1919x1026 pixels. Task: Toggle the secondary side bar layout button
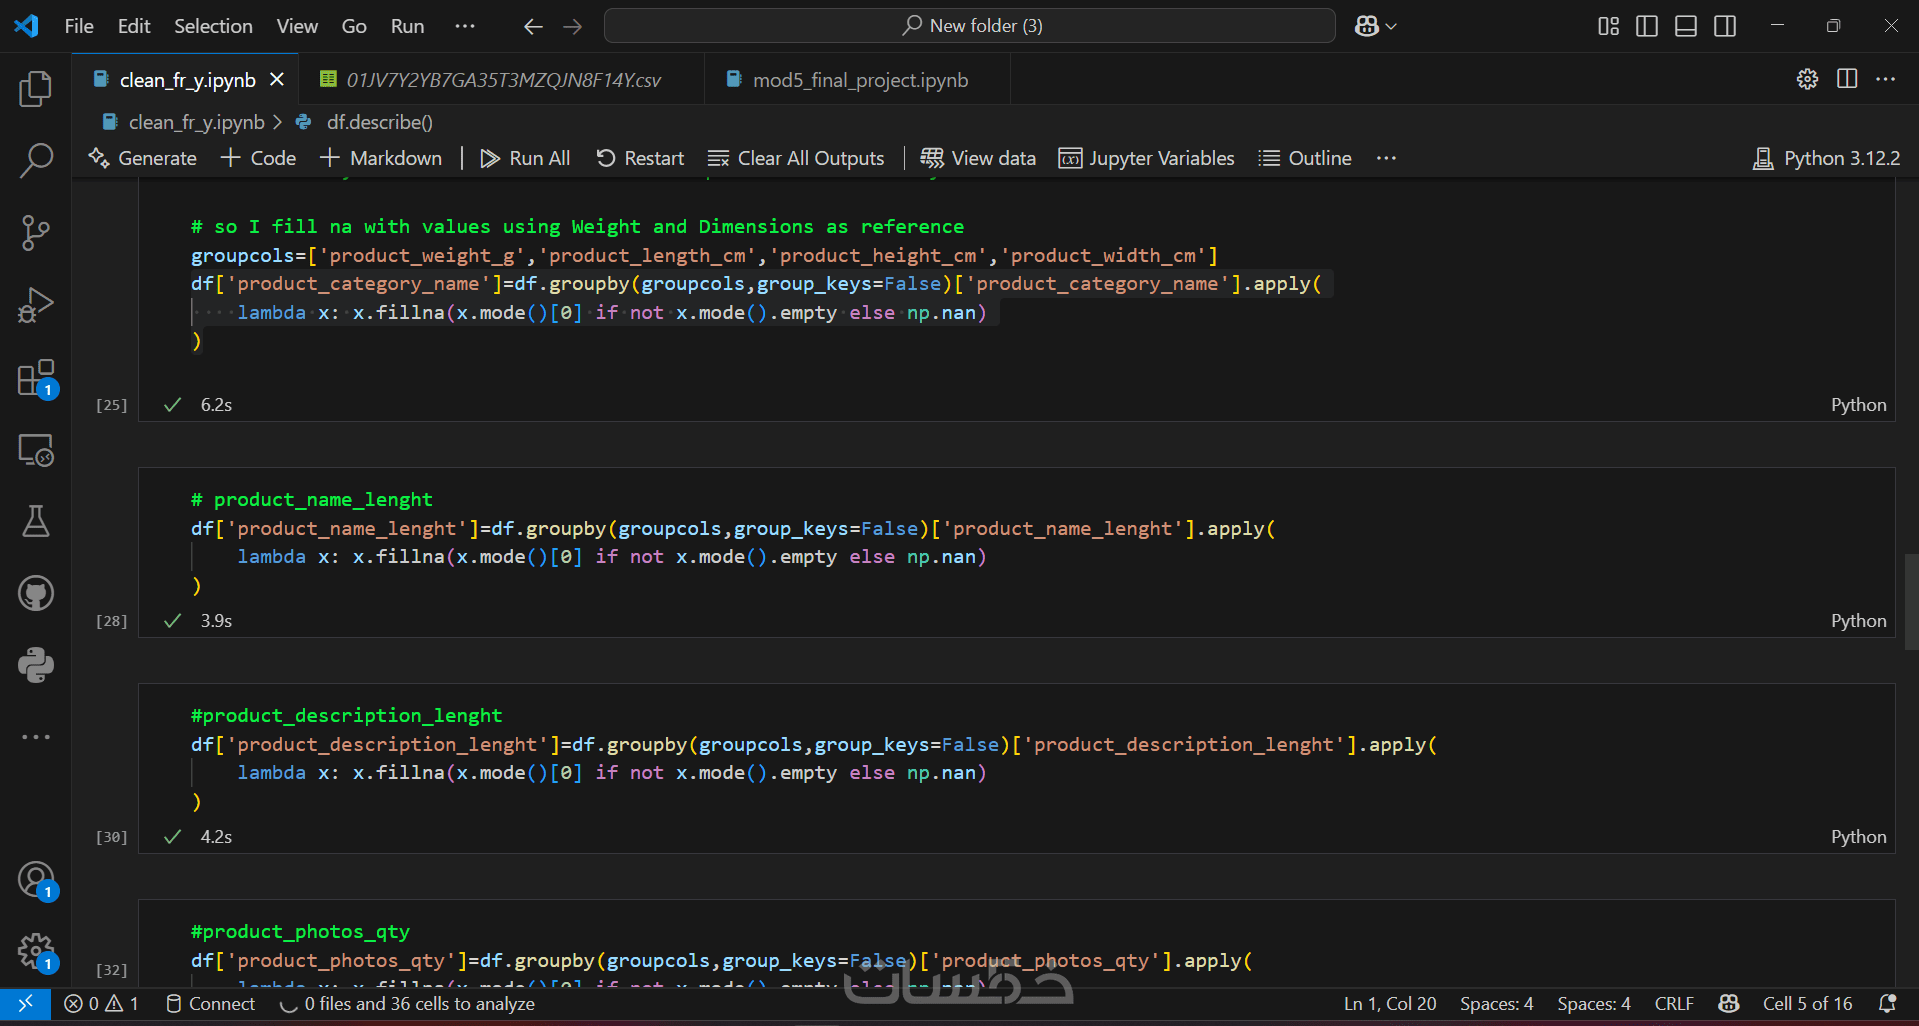(1725, 26)
